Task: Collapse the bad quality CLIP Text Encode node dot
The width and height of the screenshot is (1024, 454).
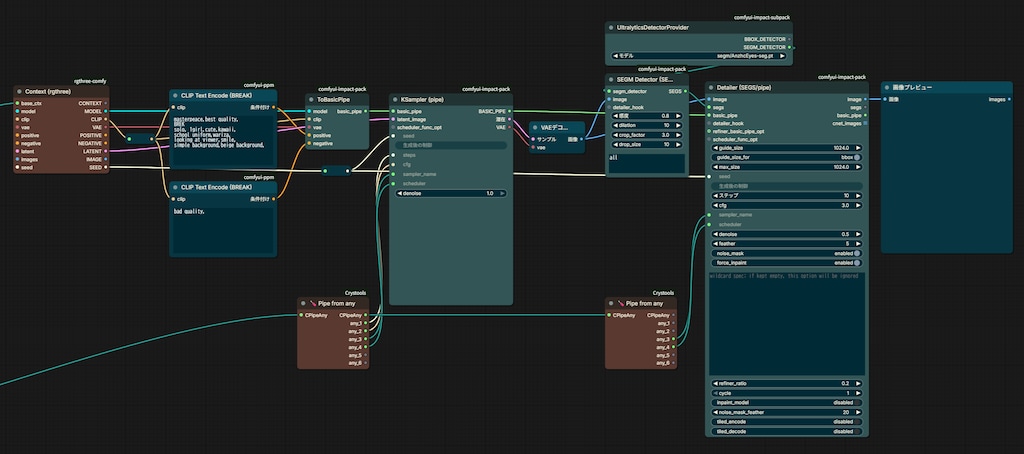Action: click(175, 187)
